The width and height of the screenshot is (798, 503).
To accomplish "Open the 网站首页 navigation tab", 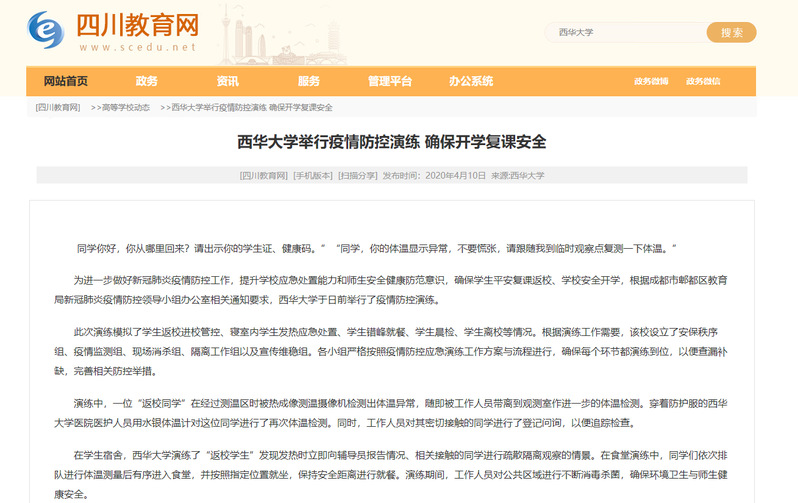I will click(66, 81).
